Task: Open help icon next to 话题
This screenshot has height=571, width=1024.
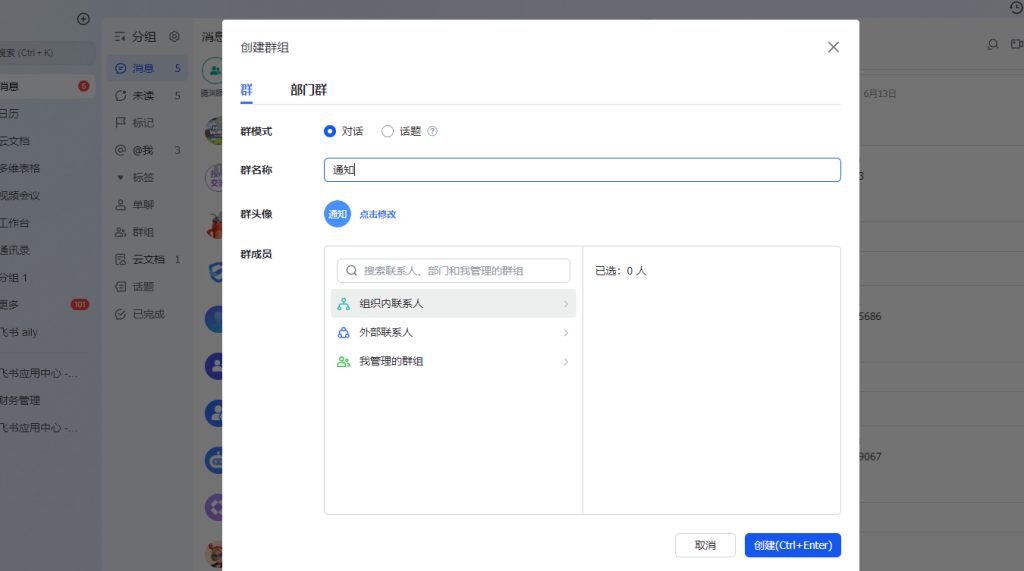Action: (x=432, y=131)
